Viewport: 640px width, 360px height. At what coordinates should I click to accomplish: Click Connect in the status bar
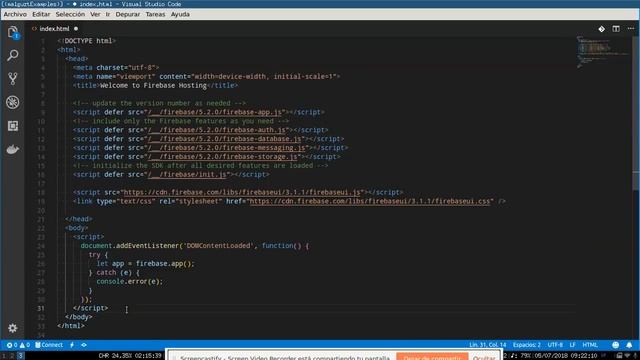49,345
